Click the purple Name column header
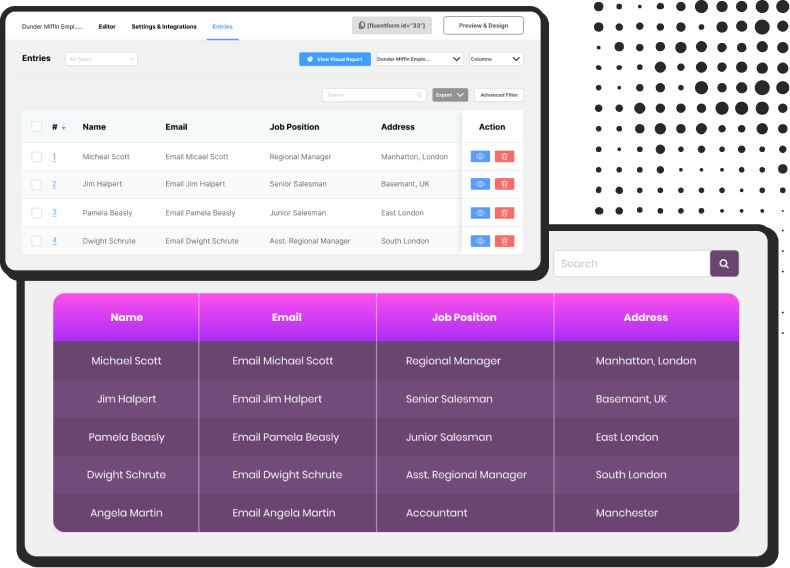Screen dimensions: 790x568 (x=126, y=317)
